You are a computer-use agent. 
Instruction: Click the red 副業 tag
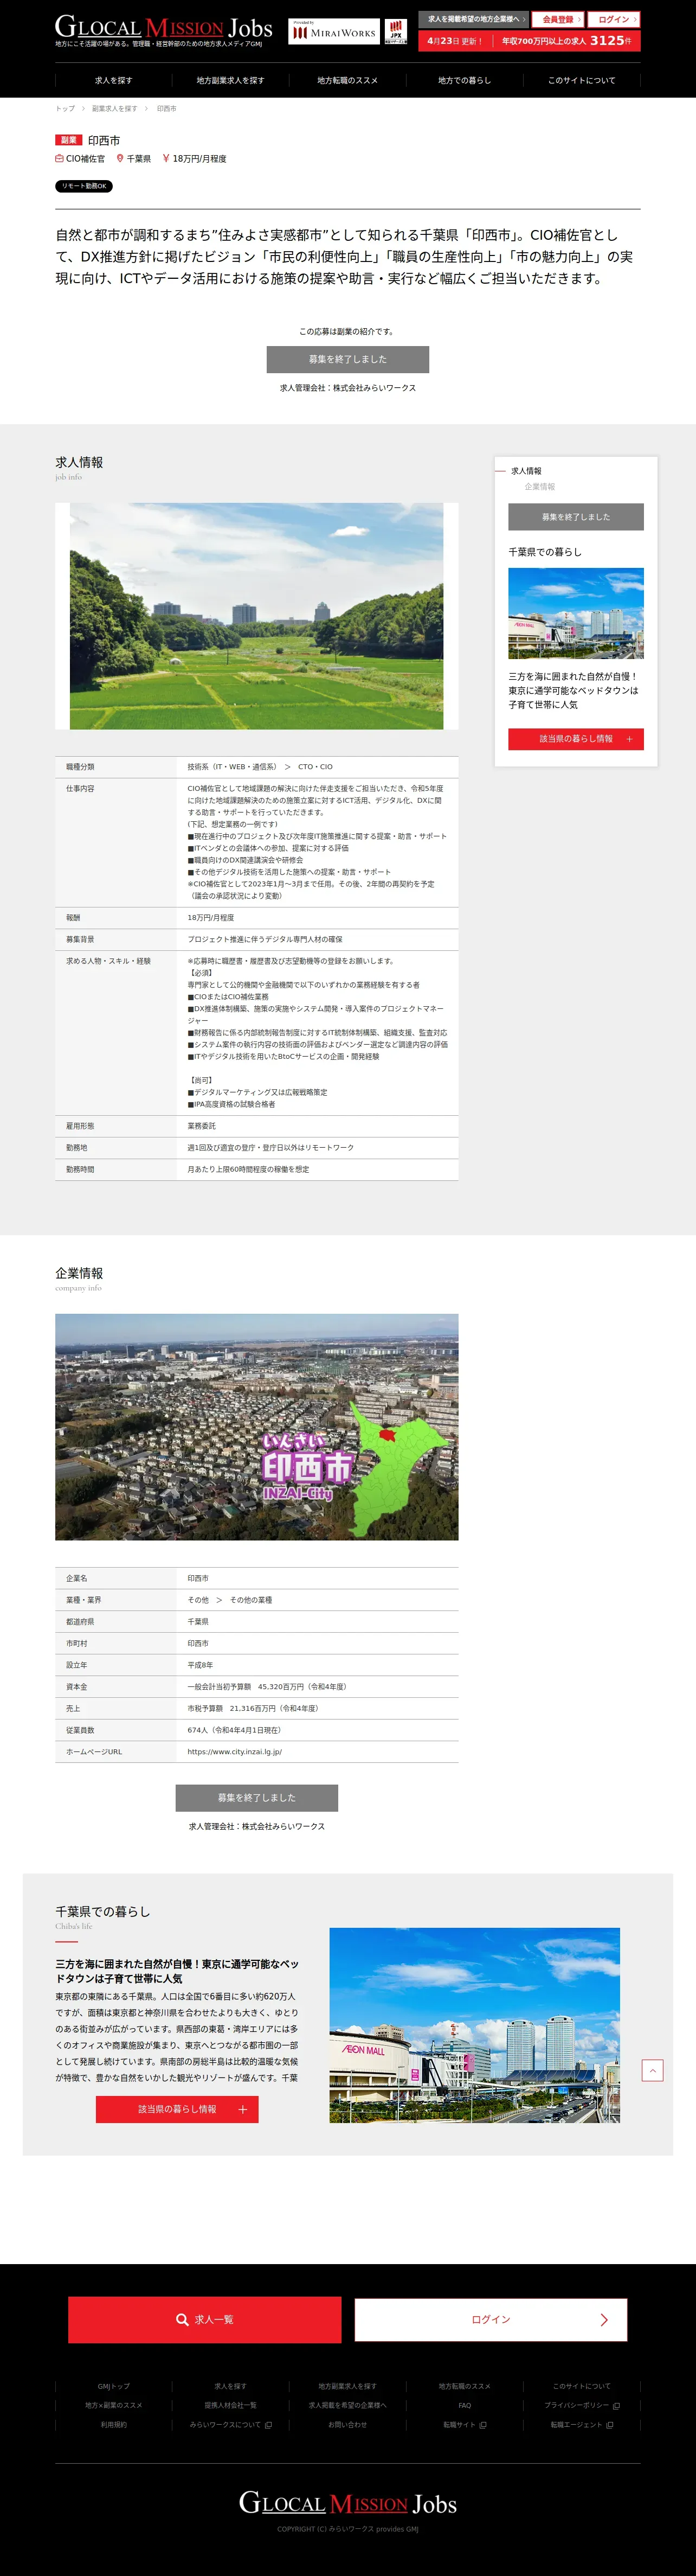[68, 140]
